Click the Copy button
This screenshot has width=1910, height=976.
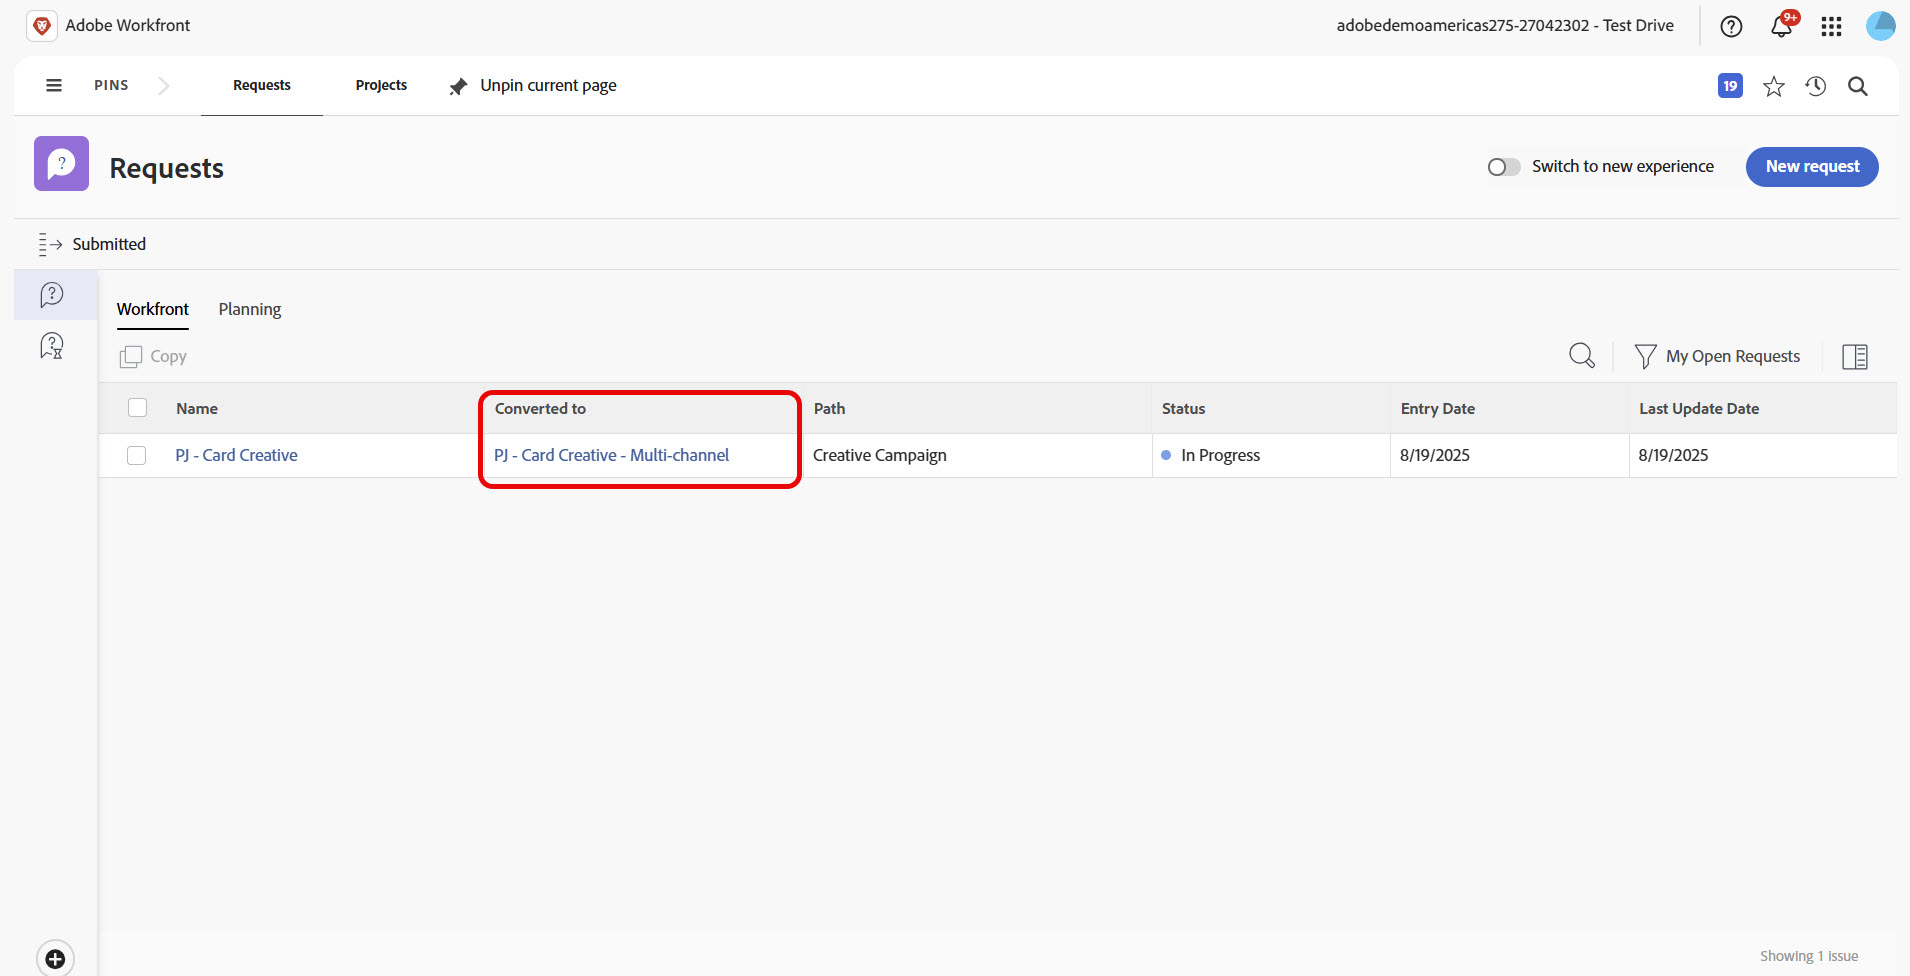point(154,357)
